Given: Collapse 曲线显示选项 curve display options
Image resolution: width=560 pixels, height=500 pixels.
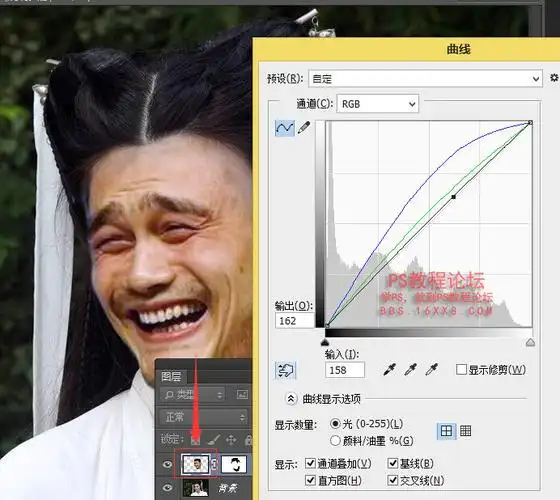Looking at the screenshot, I should [291, 399].
